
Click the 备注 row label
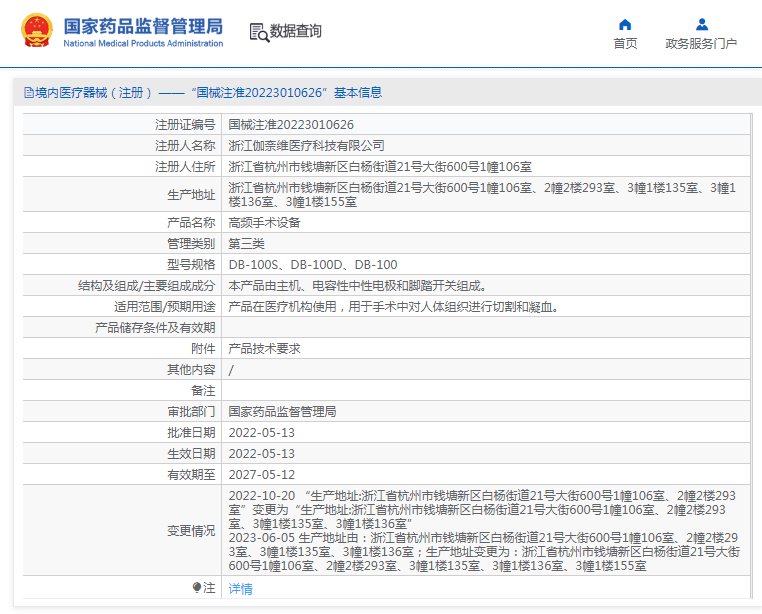(x=203, y=390)
